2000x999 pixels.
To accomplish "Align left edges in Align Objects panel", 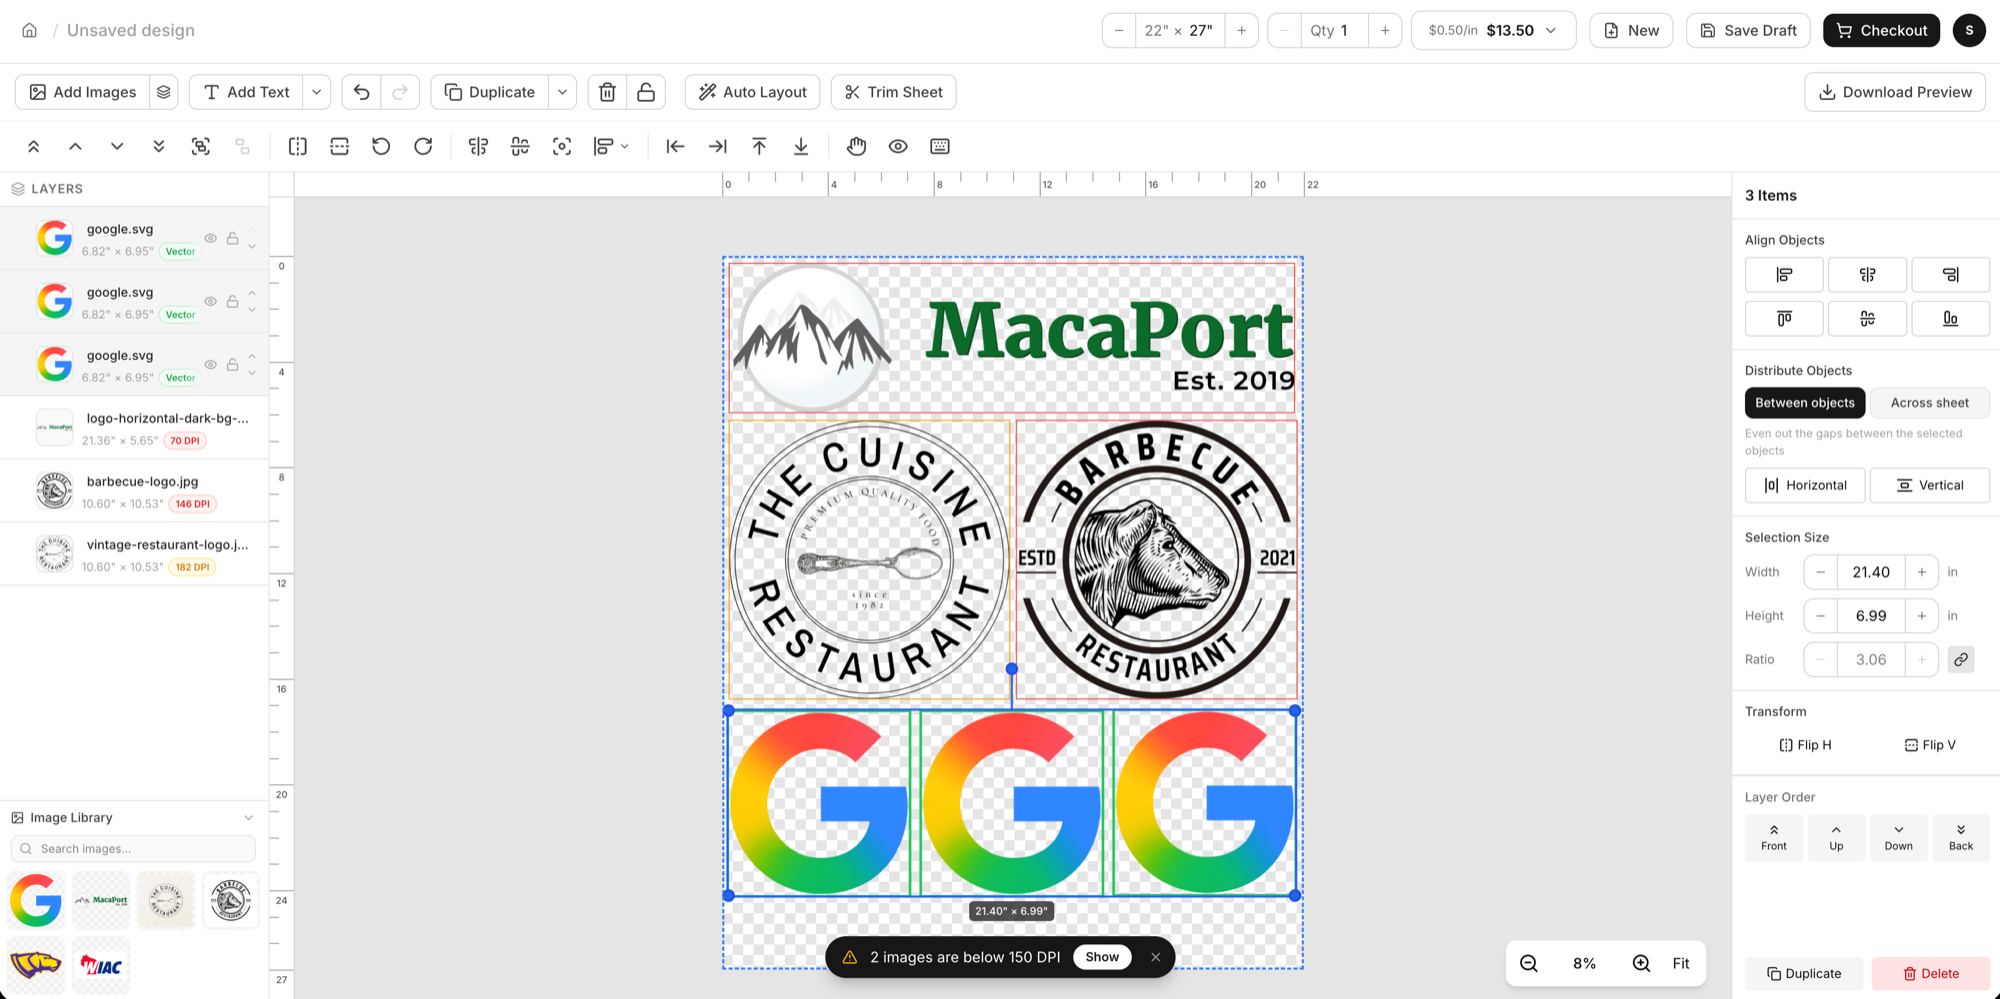I will pos(1784,275).
